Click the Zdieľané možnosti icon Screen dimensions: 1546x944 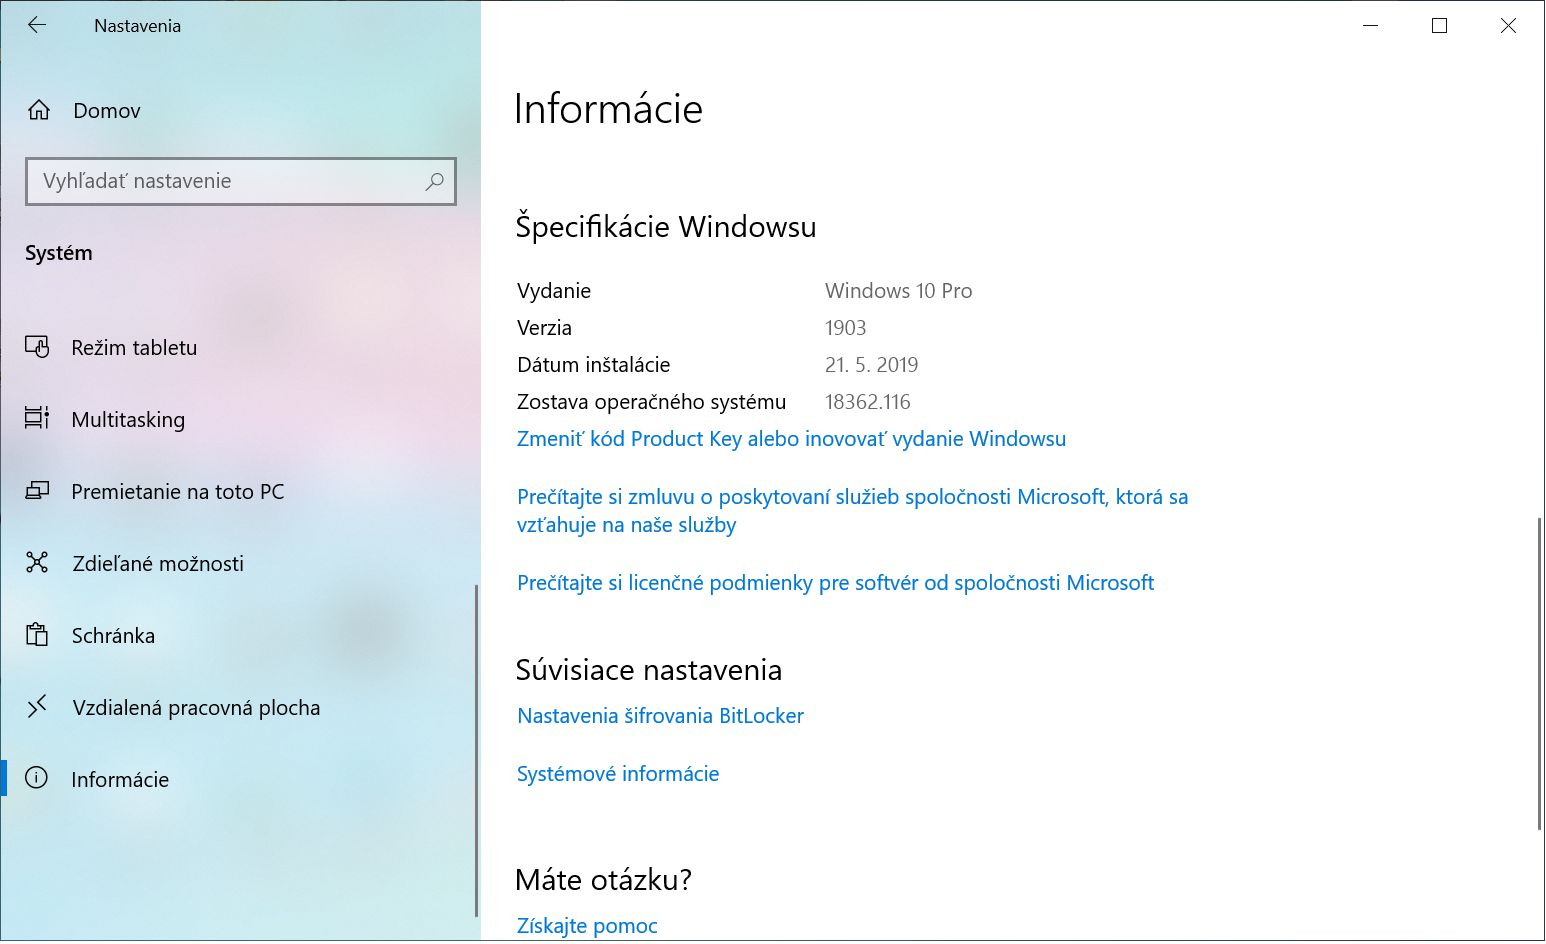[x=37, y=563]
